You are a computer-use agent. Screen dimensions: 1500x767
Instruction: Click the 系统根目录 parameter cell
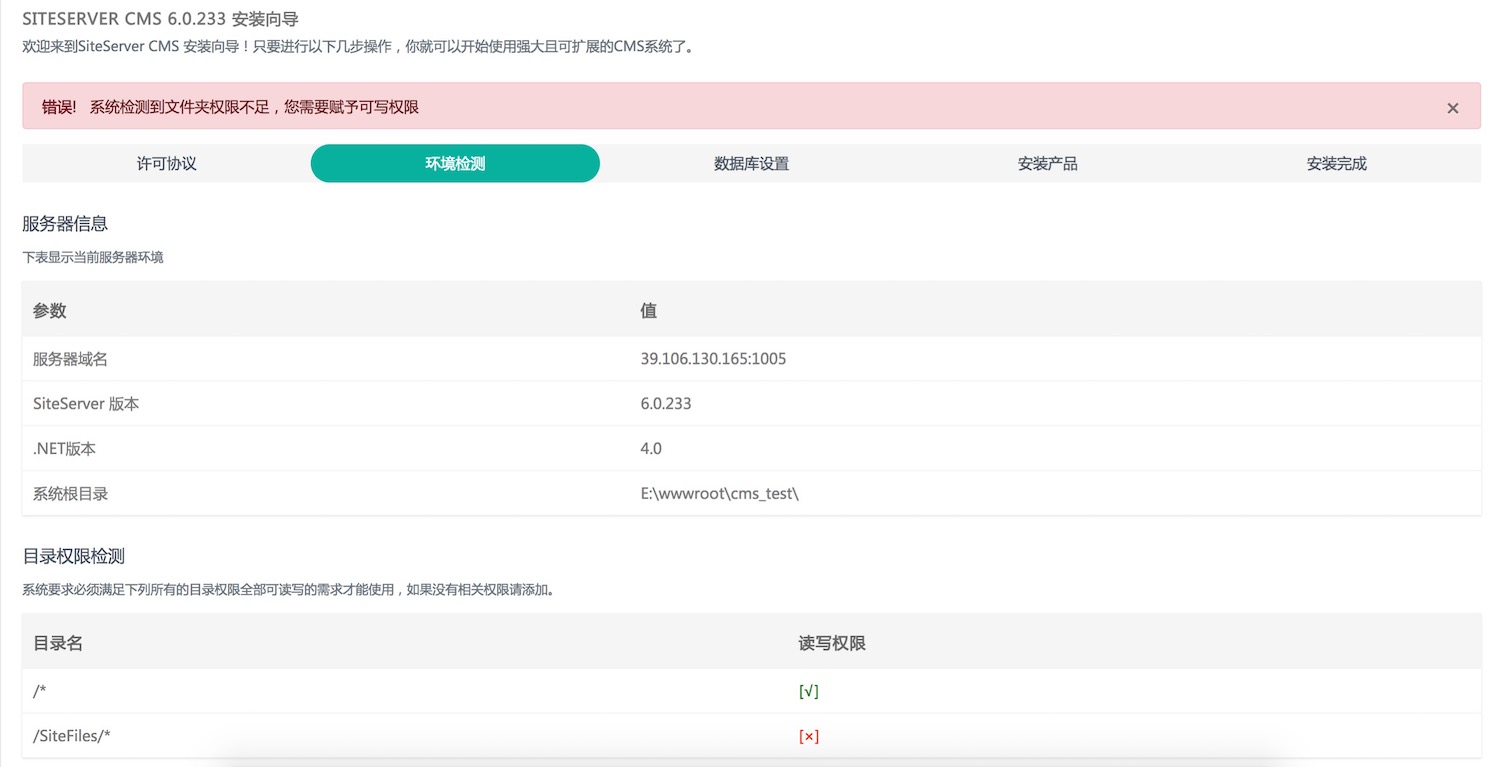(x=326, y=494)
